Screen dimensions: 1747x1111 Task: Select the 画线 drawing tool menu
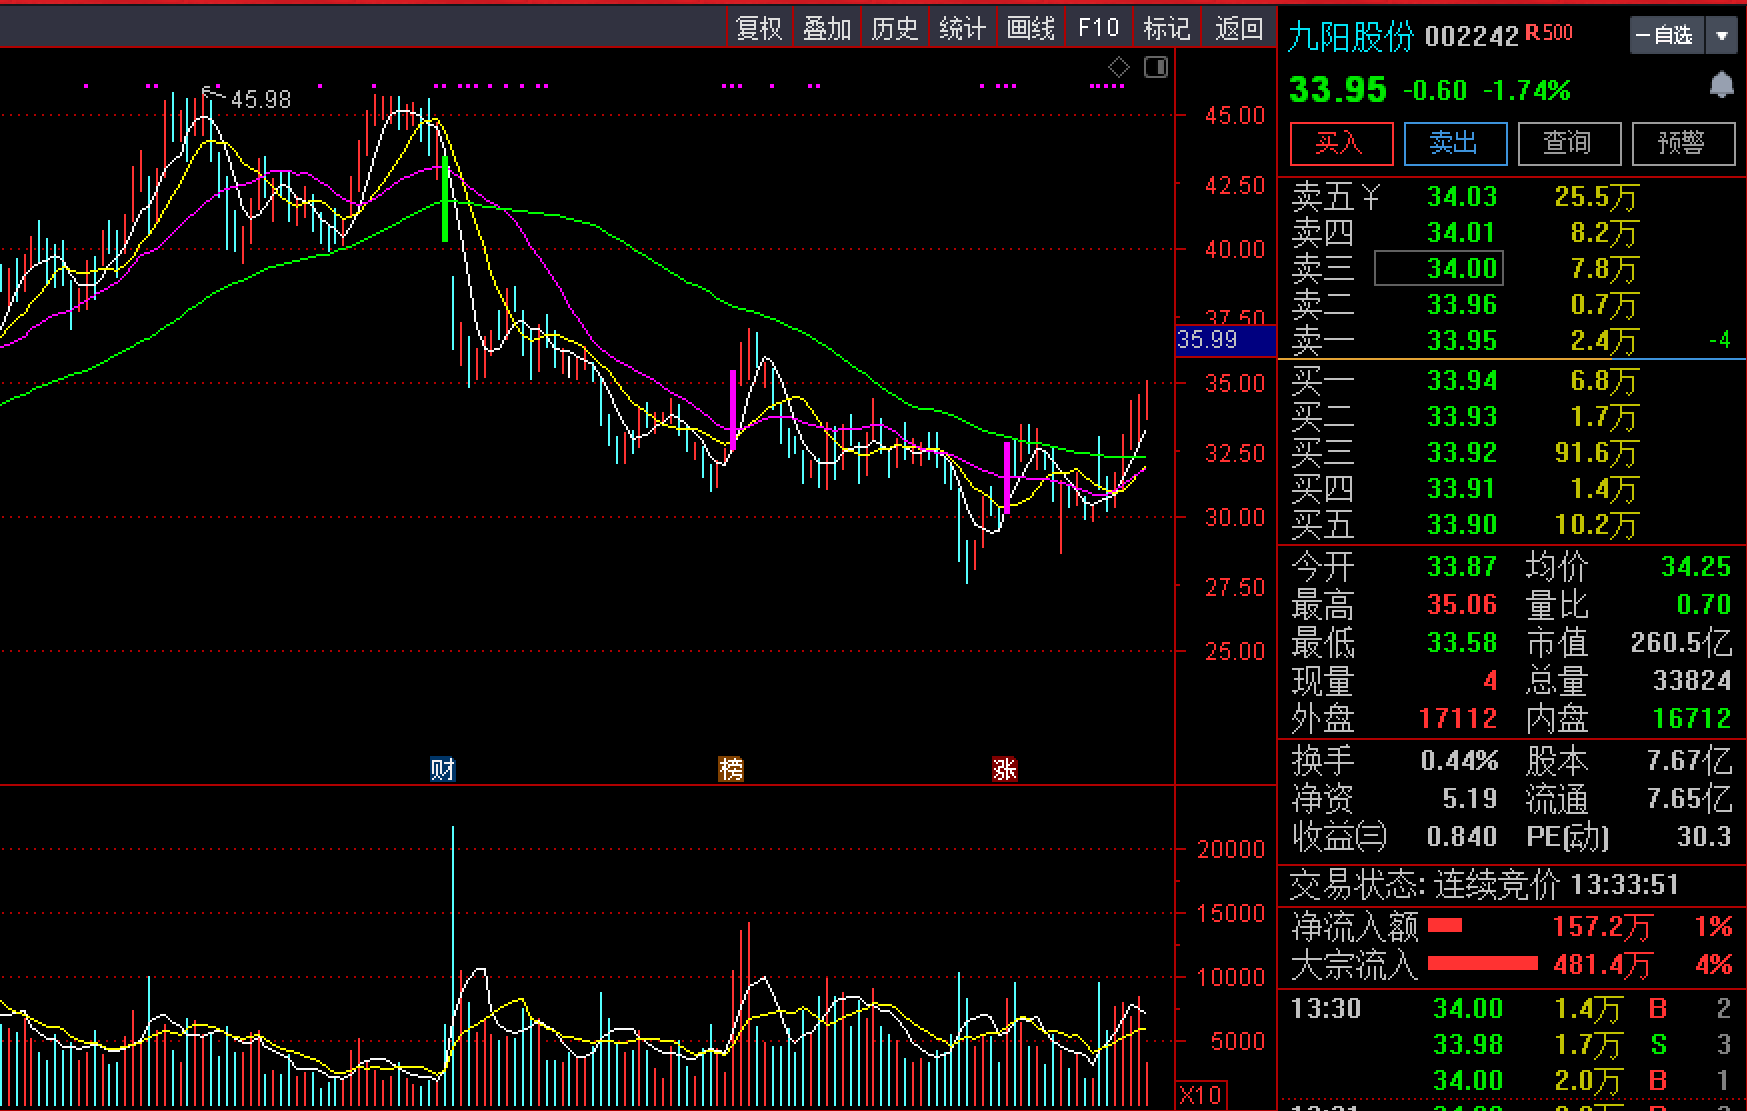point(1031,28)
